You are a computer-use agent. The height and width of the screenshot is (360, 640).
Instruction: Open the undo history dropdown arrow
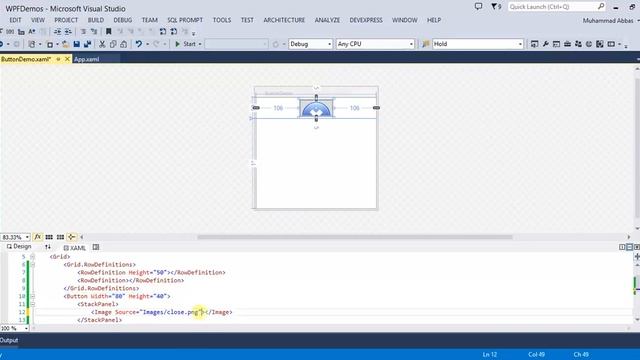tap(147, 44)
